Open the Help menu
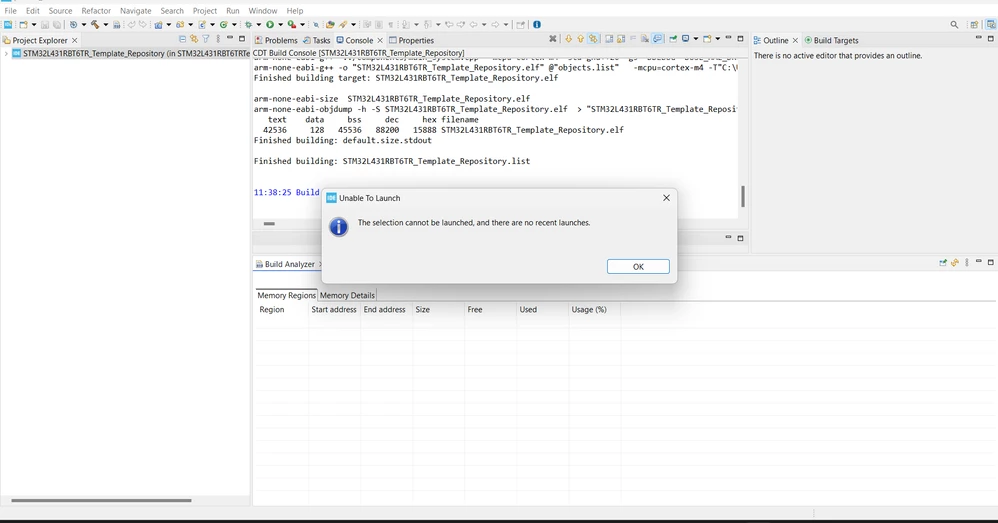The height and width of the screenshot is (523, 998). tap(295, 11)
